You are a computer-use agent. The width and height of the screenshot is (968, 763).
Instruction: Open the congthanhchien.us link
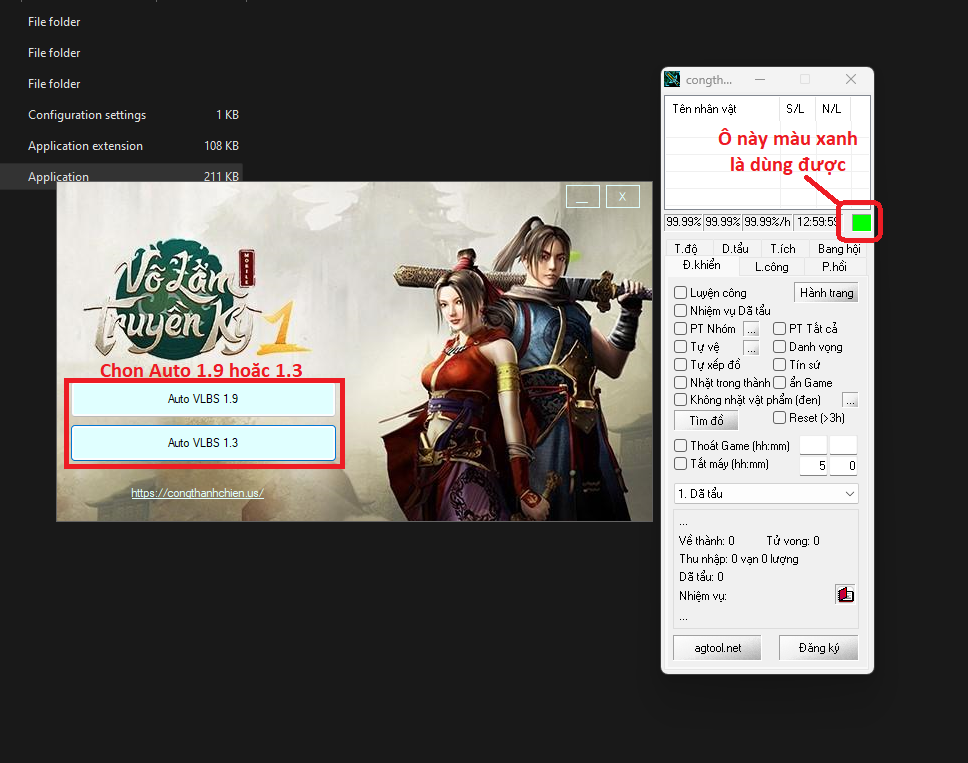click(197, 493)
